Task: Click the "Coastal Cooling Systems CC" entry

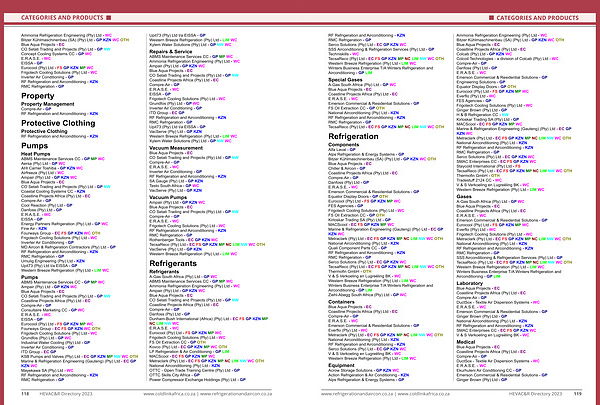Action: click(x=51, y=191)
